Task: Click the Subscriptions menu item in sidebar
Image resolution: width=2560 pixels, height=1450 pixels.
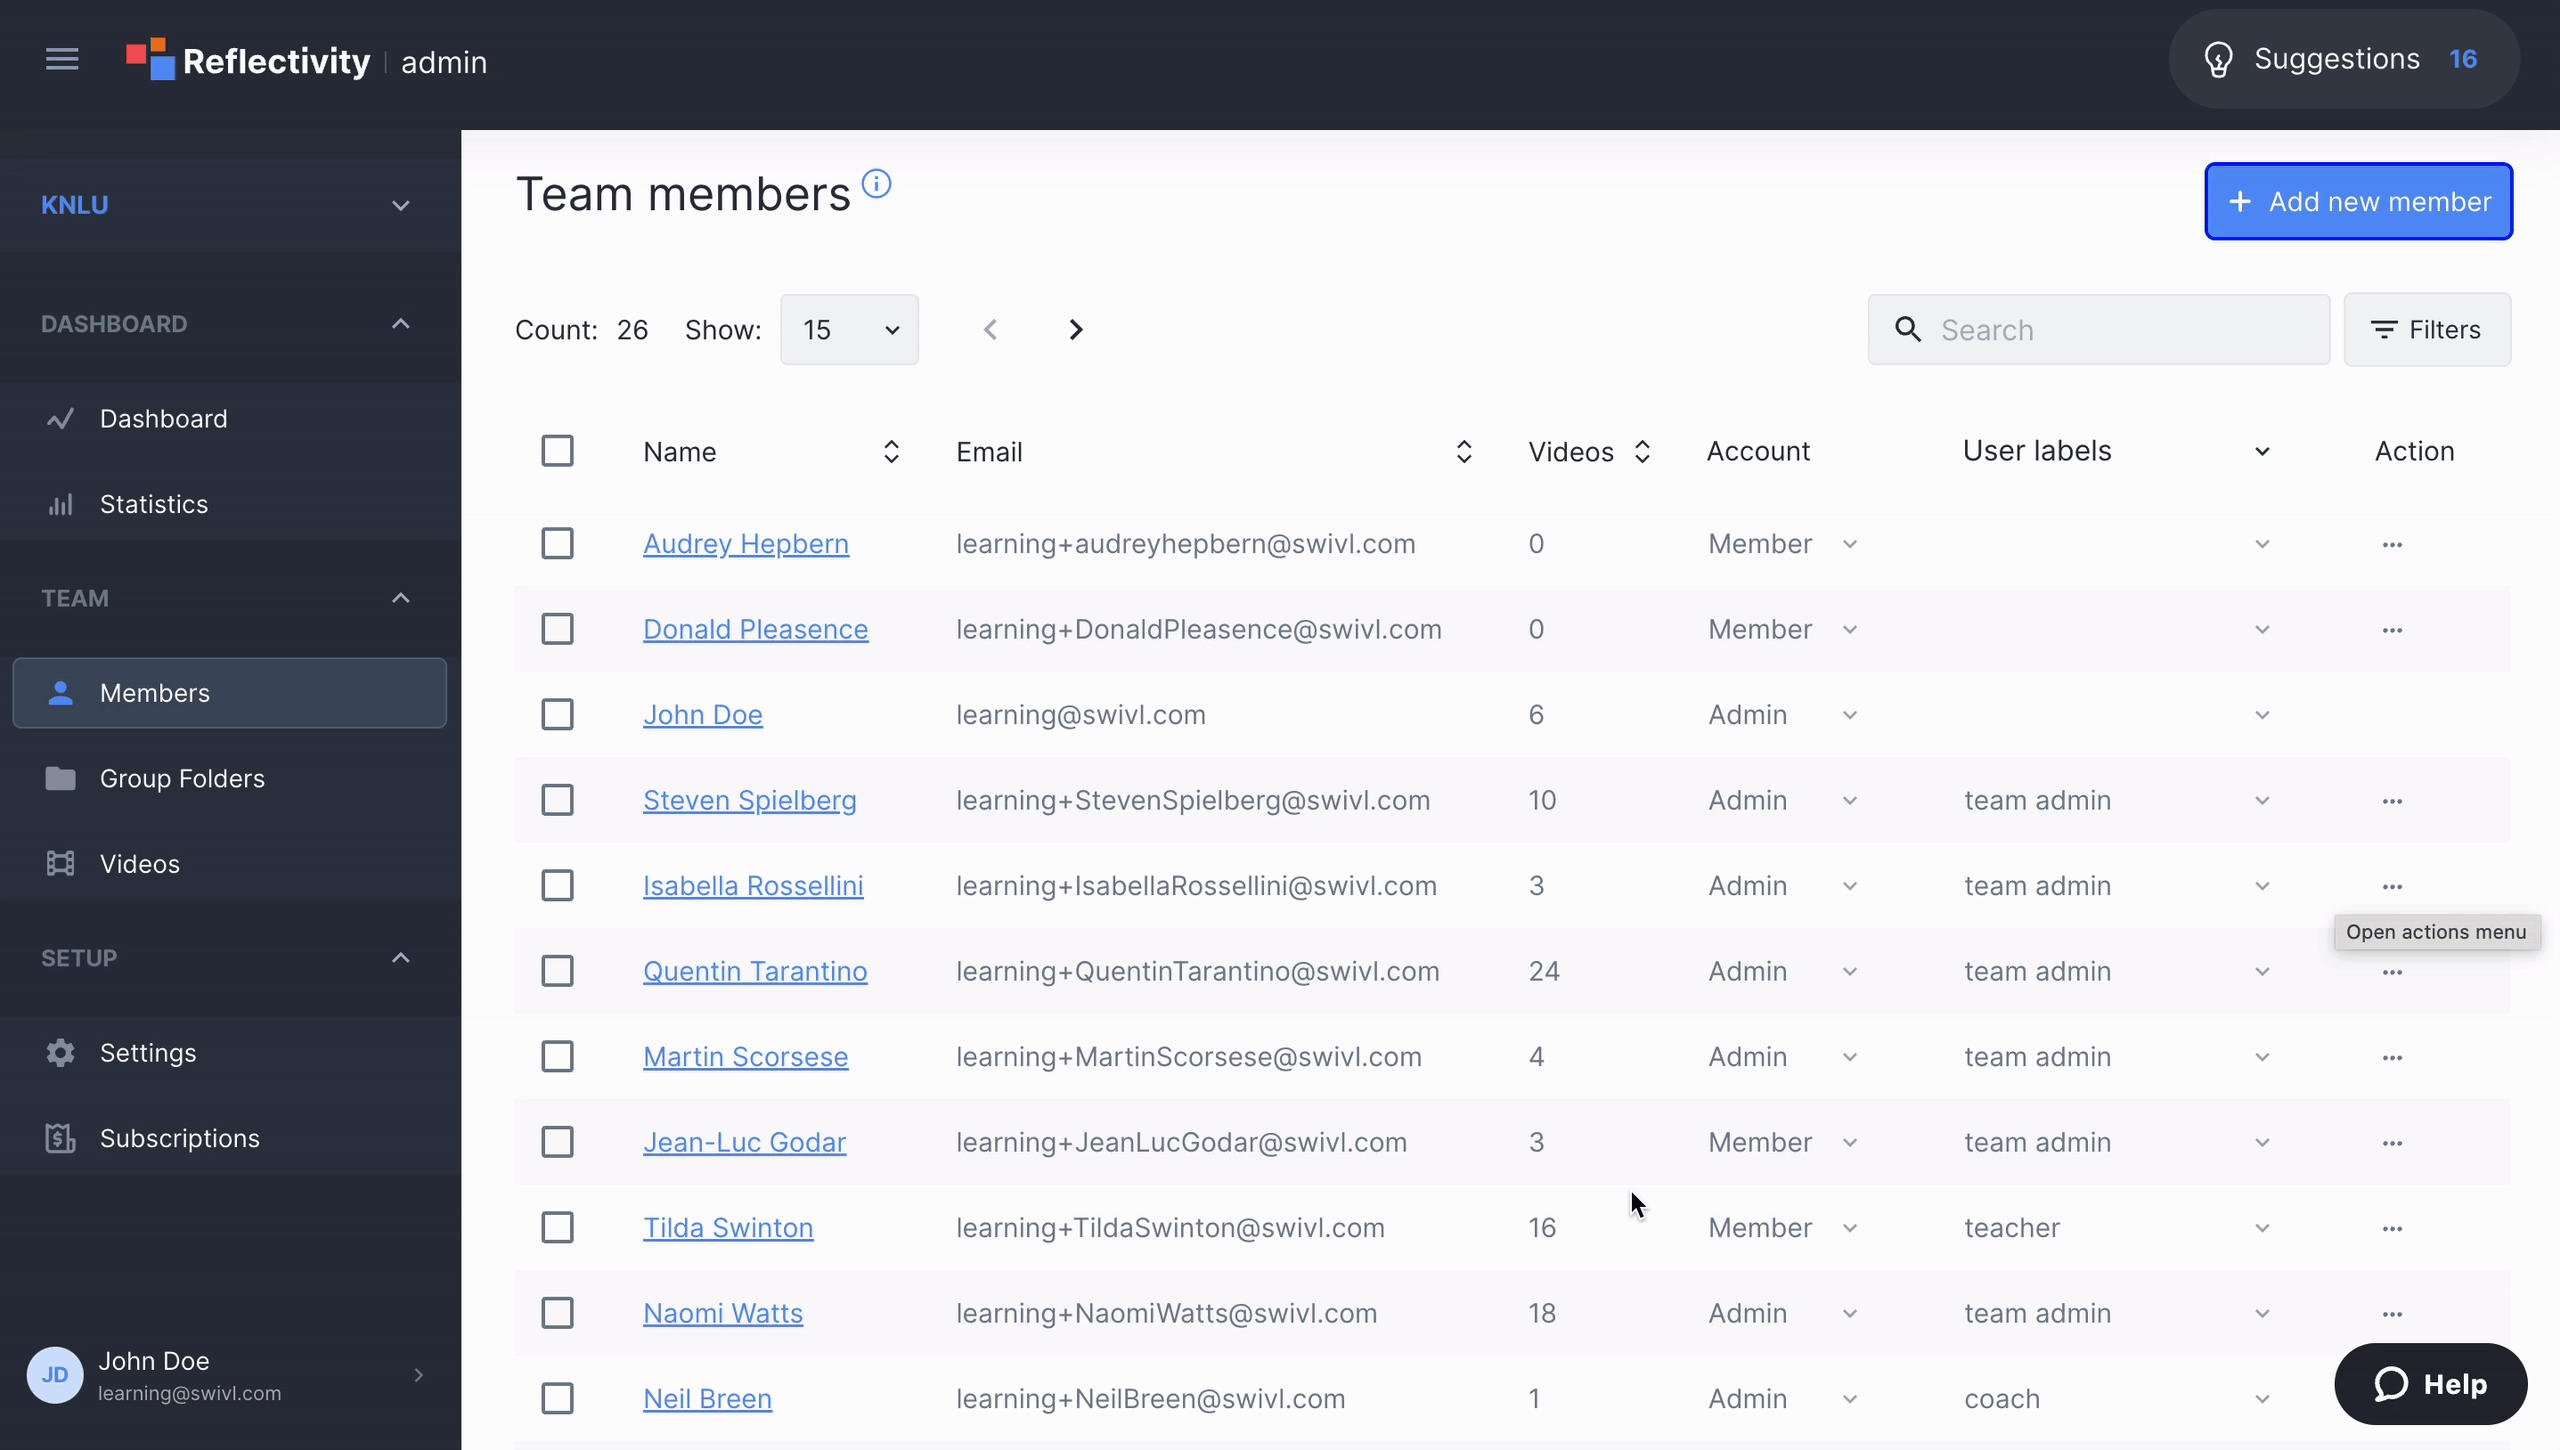Action: point(179,1137)
